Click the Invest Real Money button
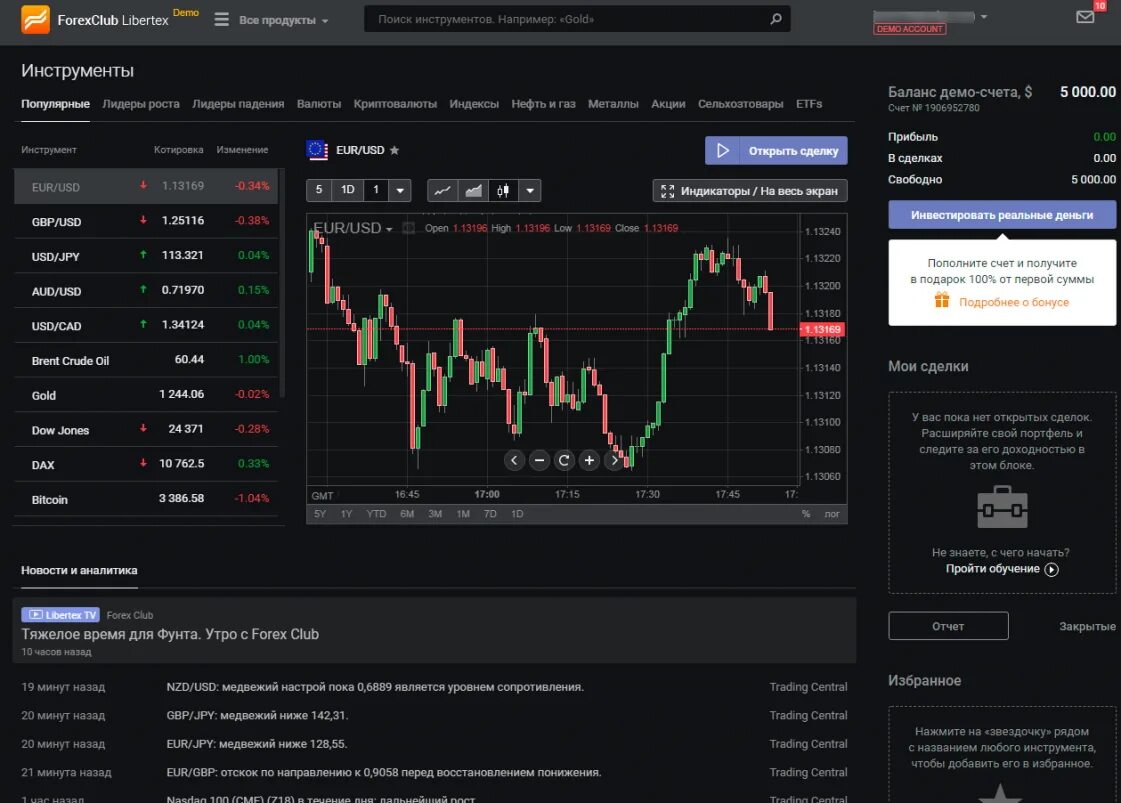 point(1002,215)
